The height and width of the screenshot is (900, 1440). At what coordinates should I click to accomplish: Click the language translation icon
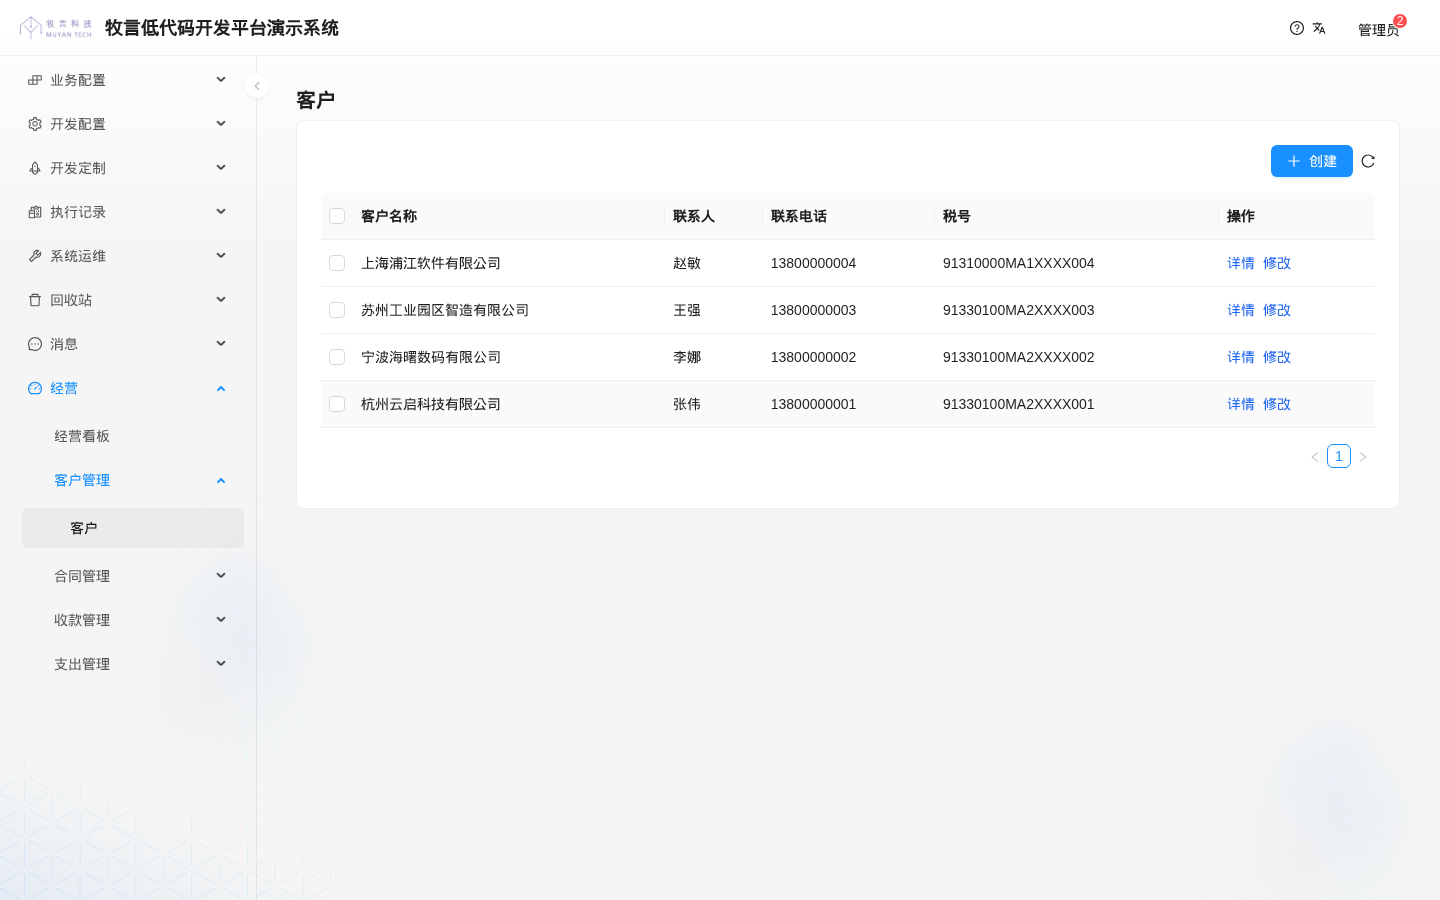pos(1319,28)
